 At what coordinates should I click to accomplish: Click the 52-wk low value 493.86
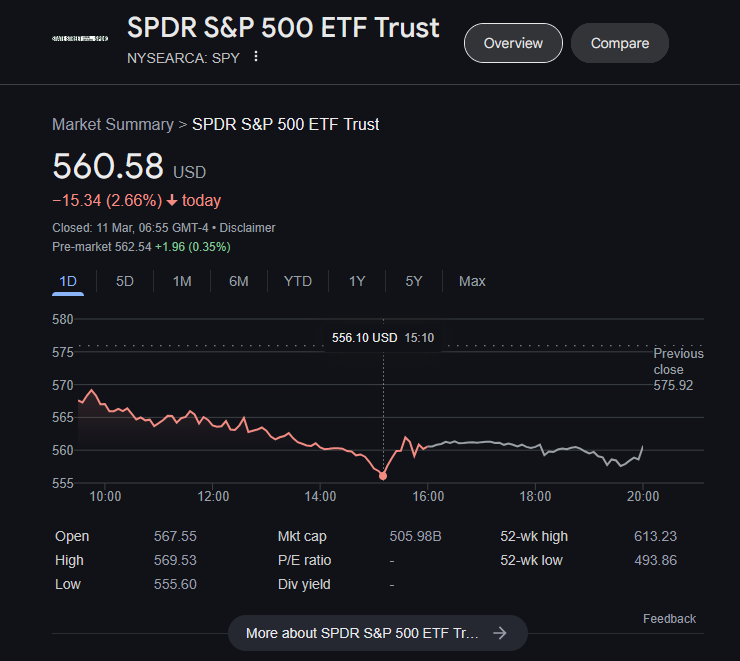pyautogui.click(x=656, y=561)
